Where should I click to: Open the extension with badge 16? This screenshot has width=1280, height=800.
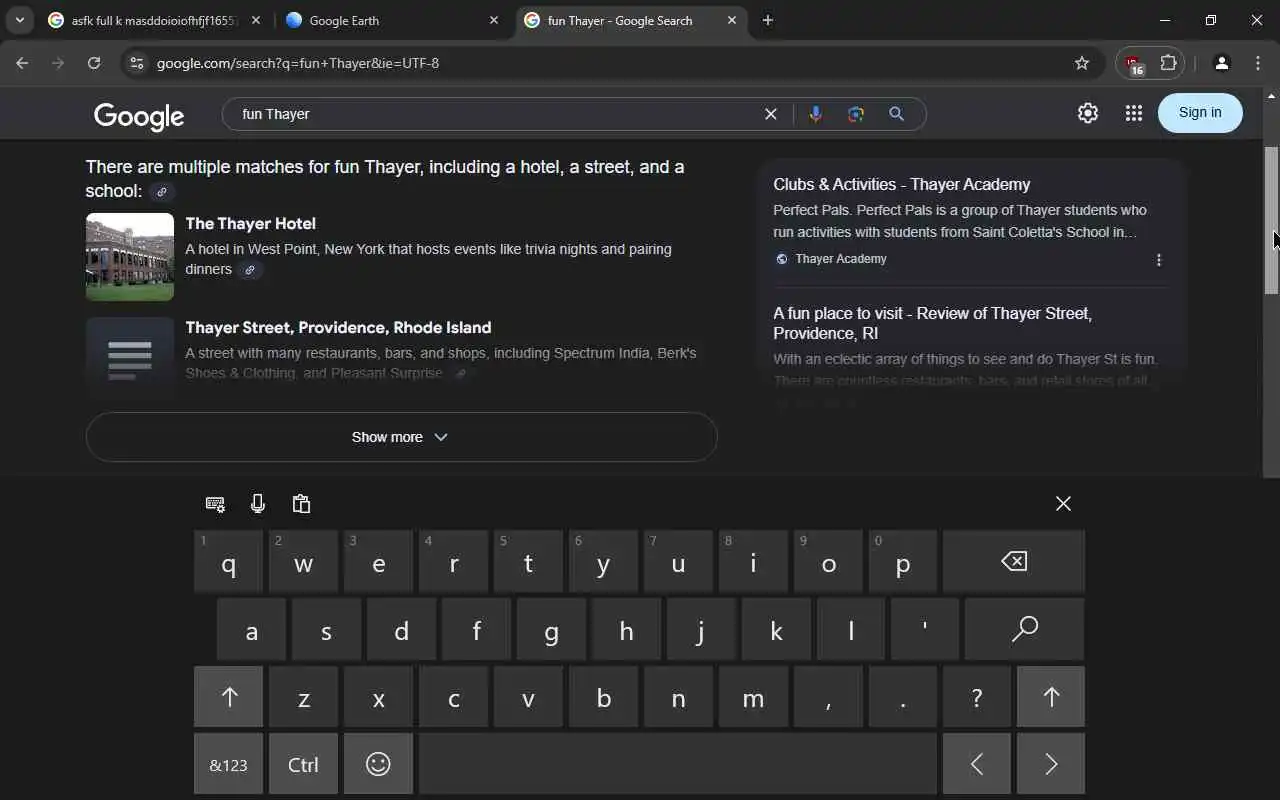[x=1134, y=64]
